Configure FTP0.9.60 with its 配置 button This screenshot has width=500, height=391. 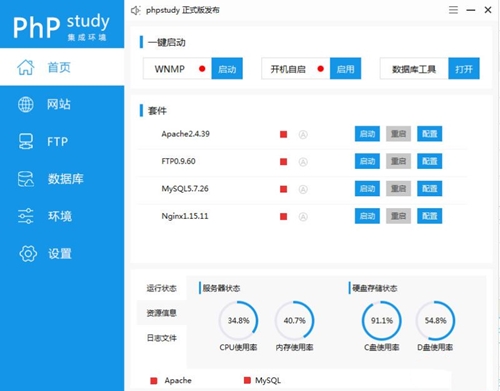pos(430,161)
